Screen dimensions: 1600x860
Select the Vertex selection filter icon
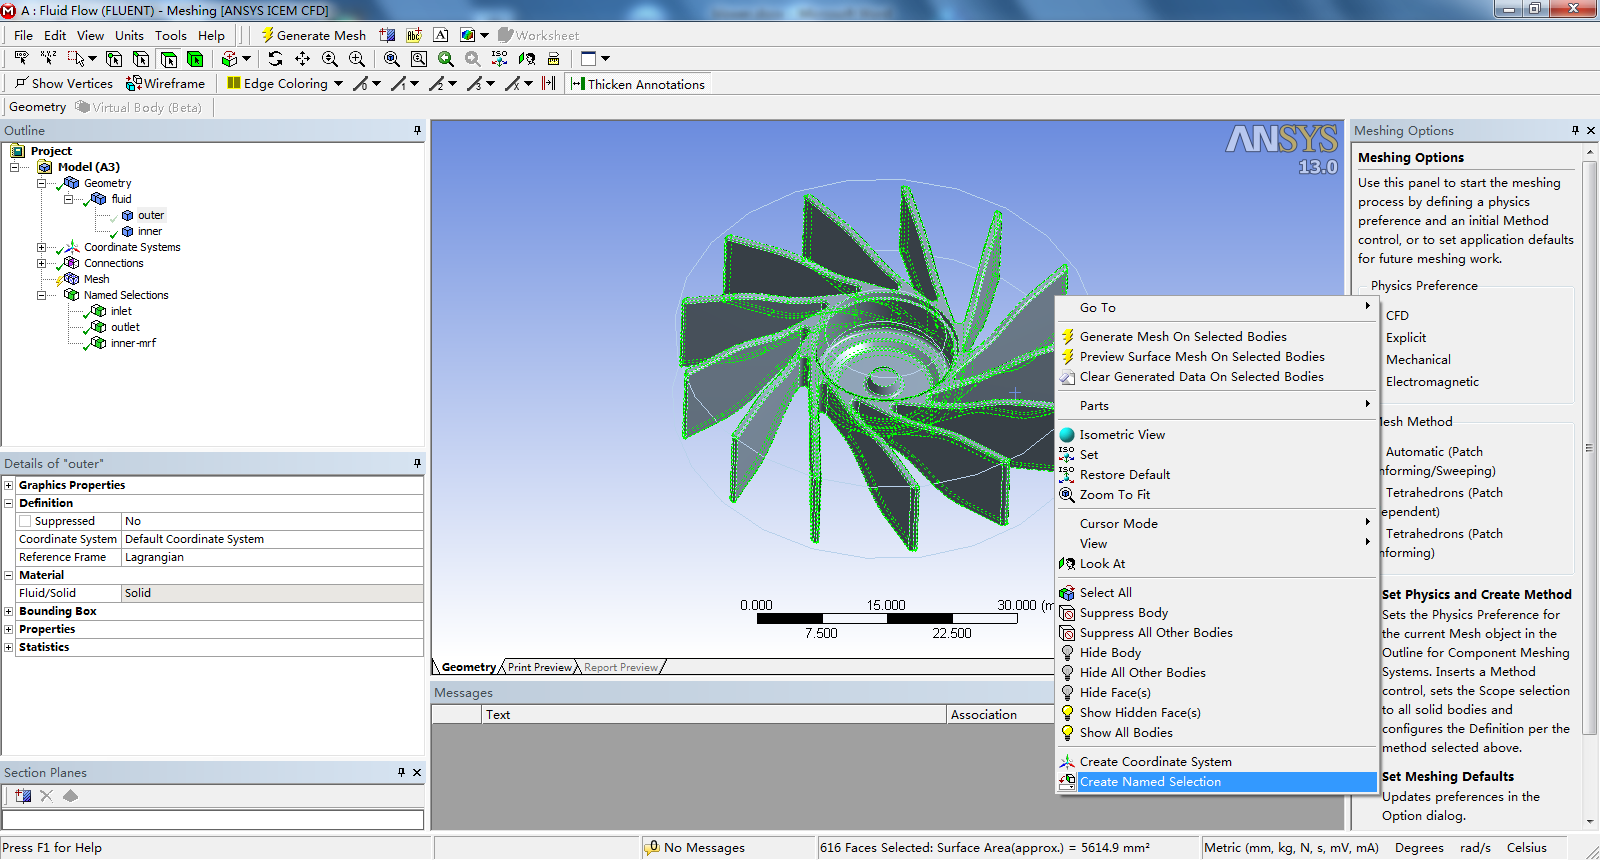tap(114, 59)
